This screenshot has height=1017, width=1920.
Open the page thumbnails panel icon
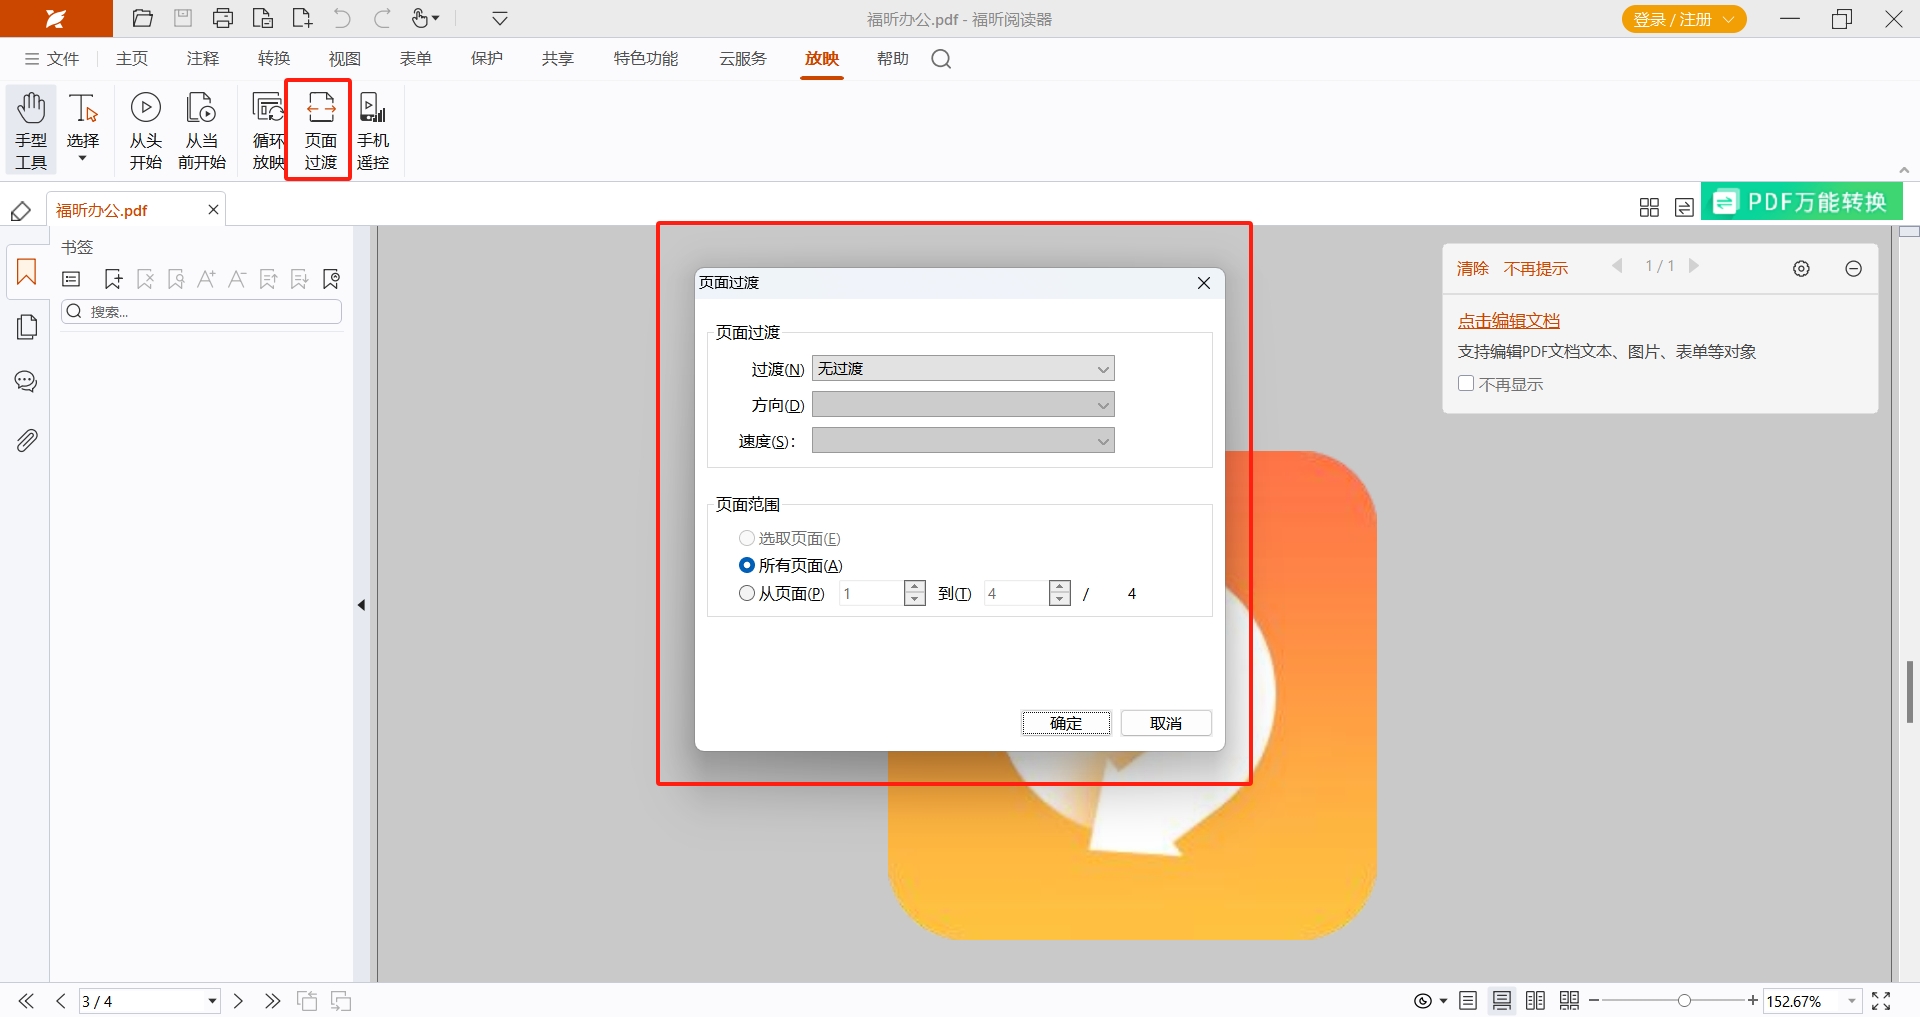(27, 327)
